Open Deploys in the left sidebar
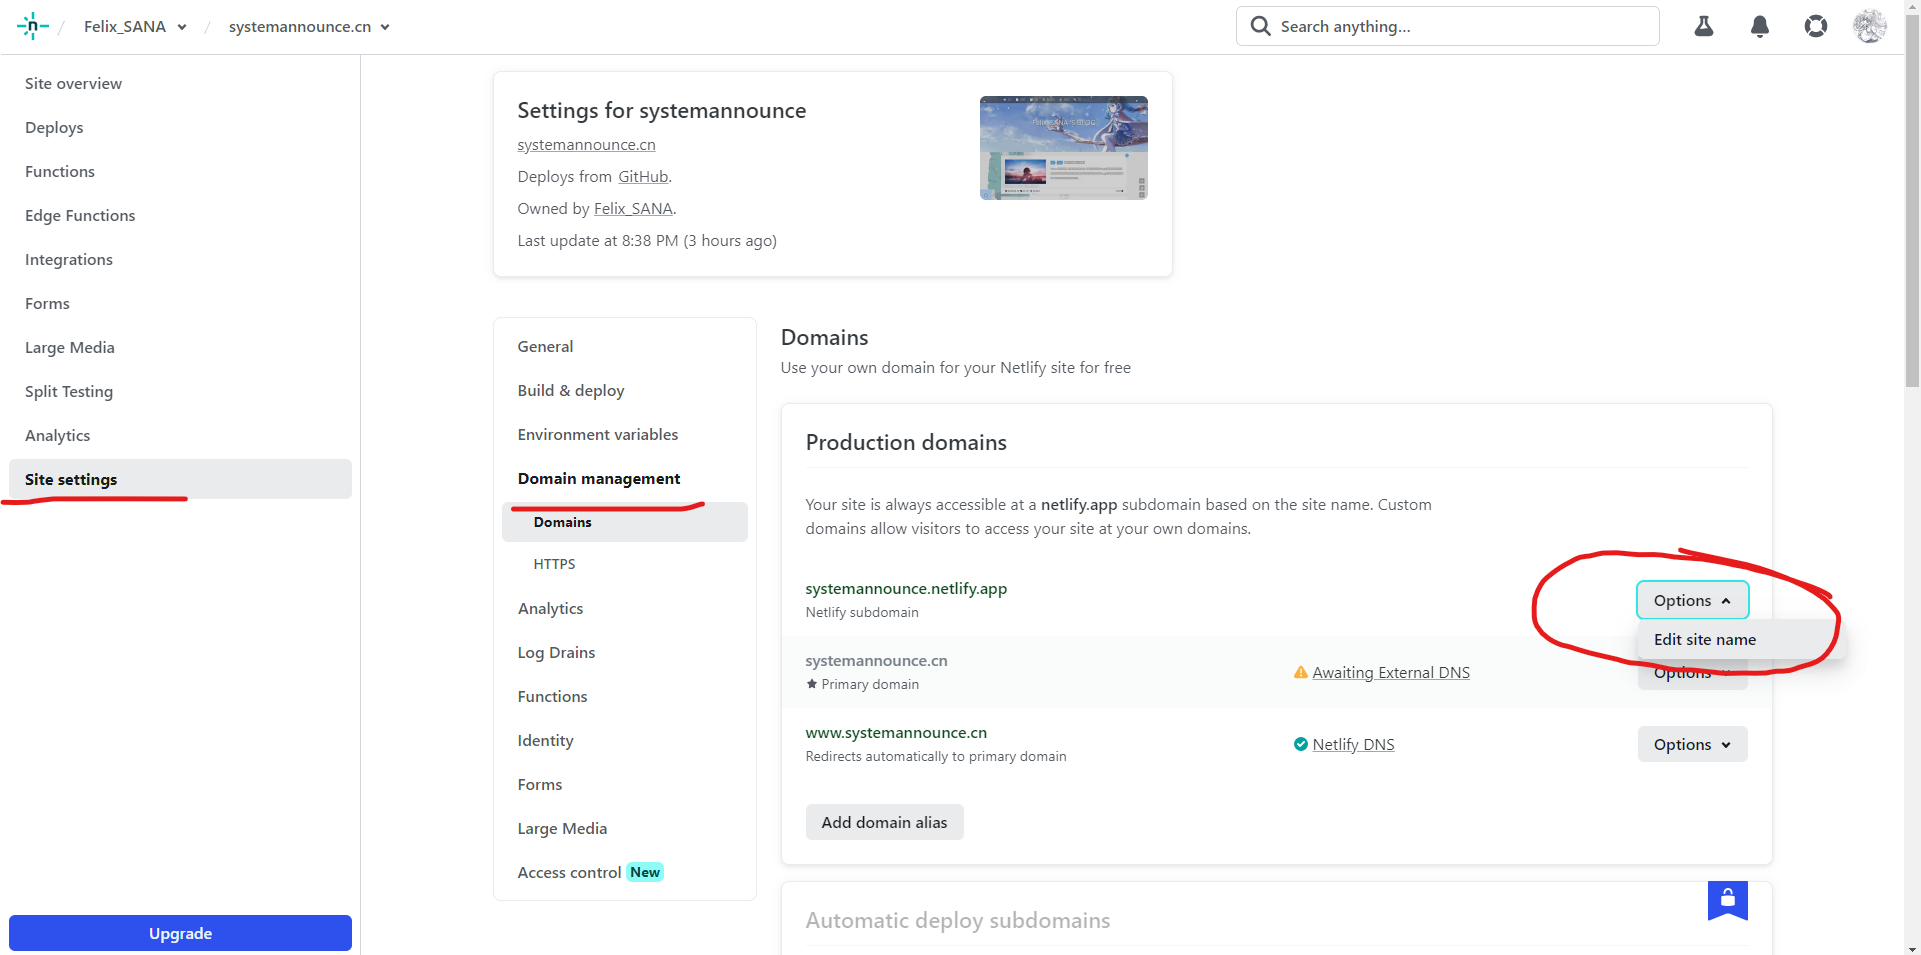 pyautogui.click(x=54, y=127)
